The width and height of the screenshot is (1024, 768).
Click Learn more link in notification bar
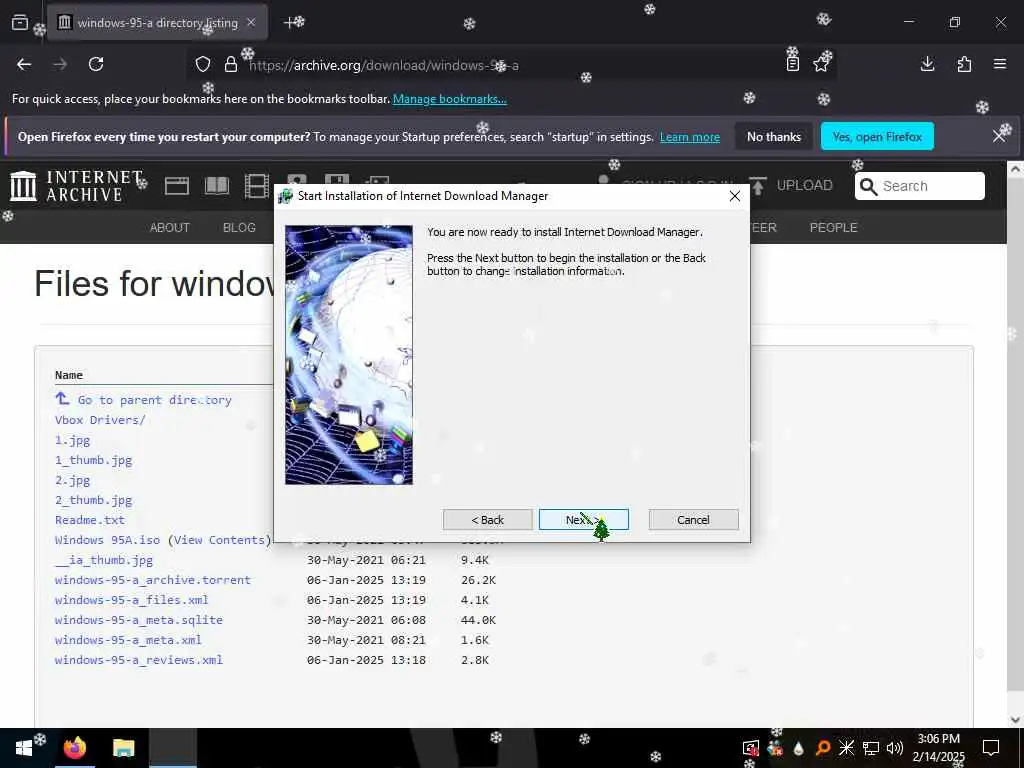(690, 137)
